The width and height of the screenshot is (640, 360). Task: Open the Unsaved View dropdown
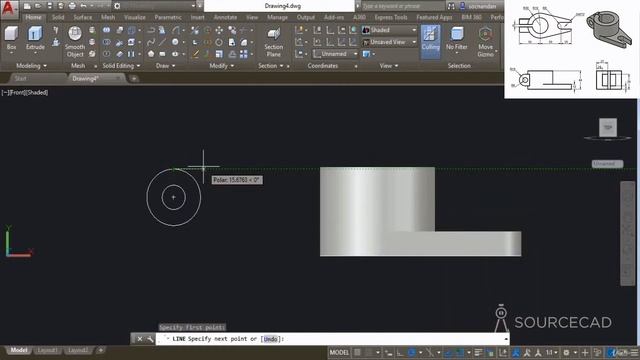[389, 42]
